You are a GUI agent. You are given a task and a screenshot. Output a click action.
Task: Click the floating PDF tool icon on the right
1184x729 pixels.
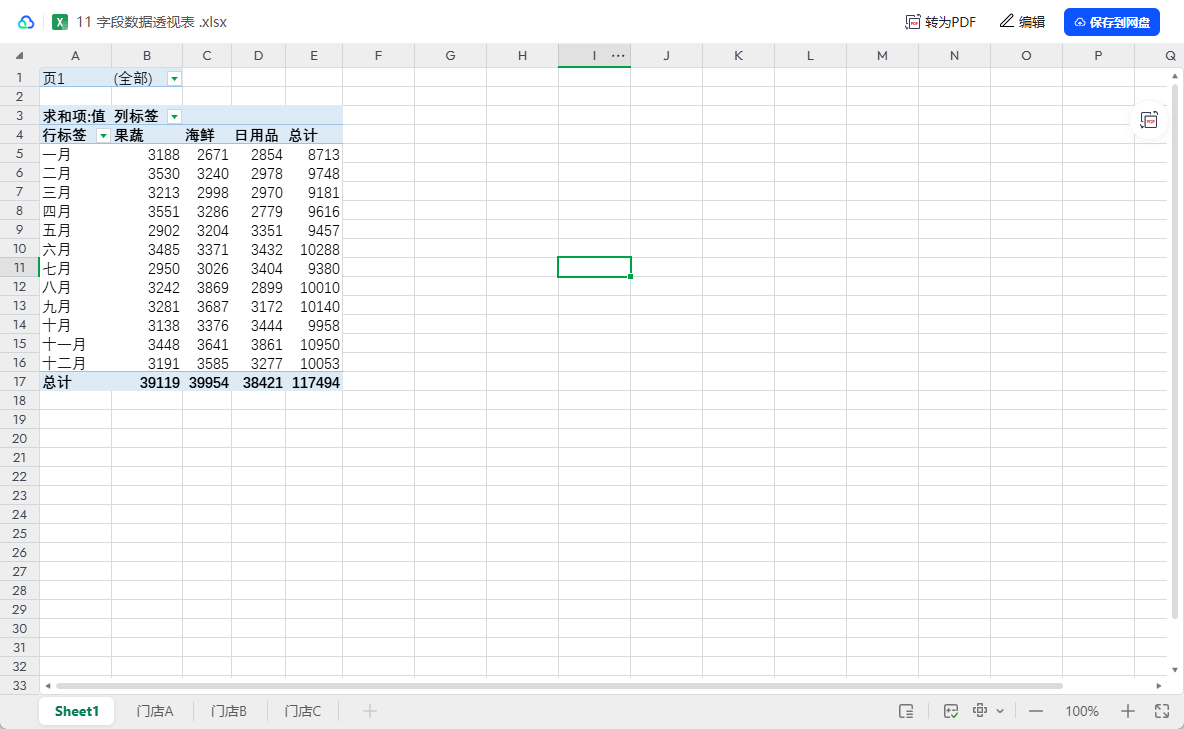coord(1149,120)
